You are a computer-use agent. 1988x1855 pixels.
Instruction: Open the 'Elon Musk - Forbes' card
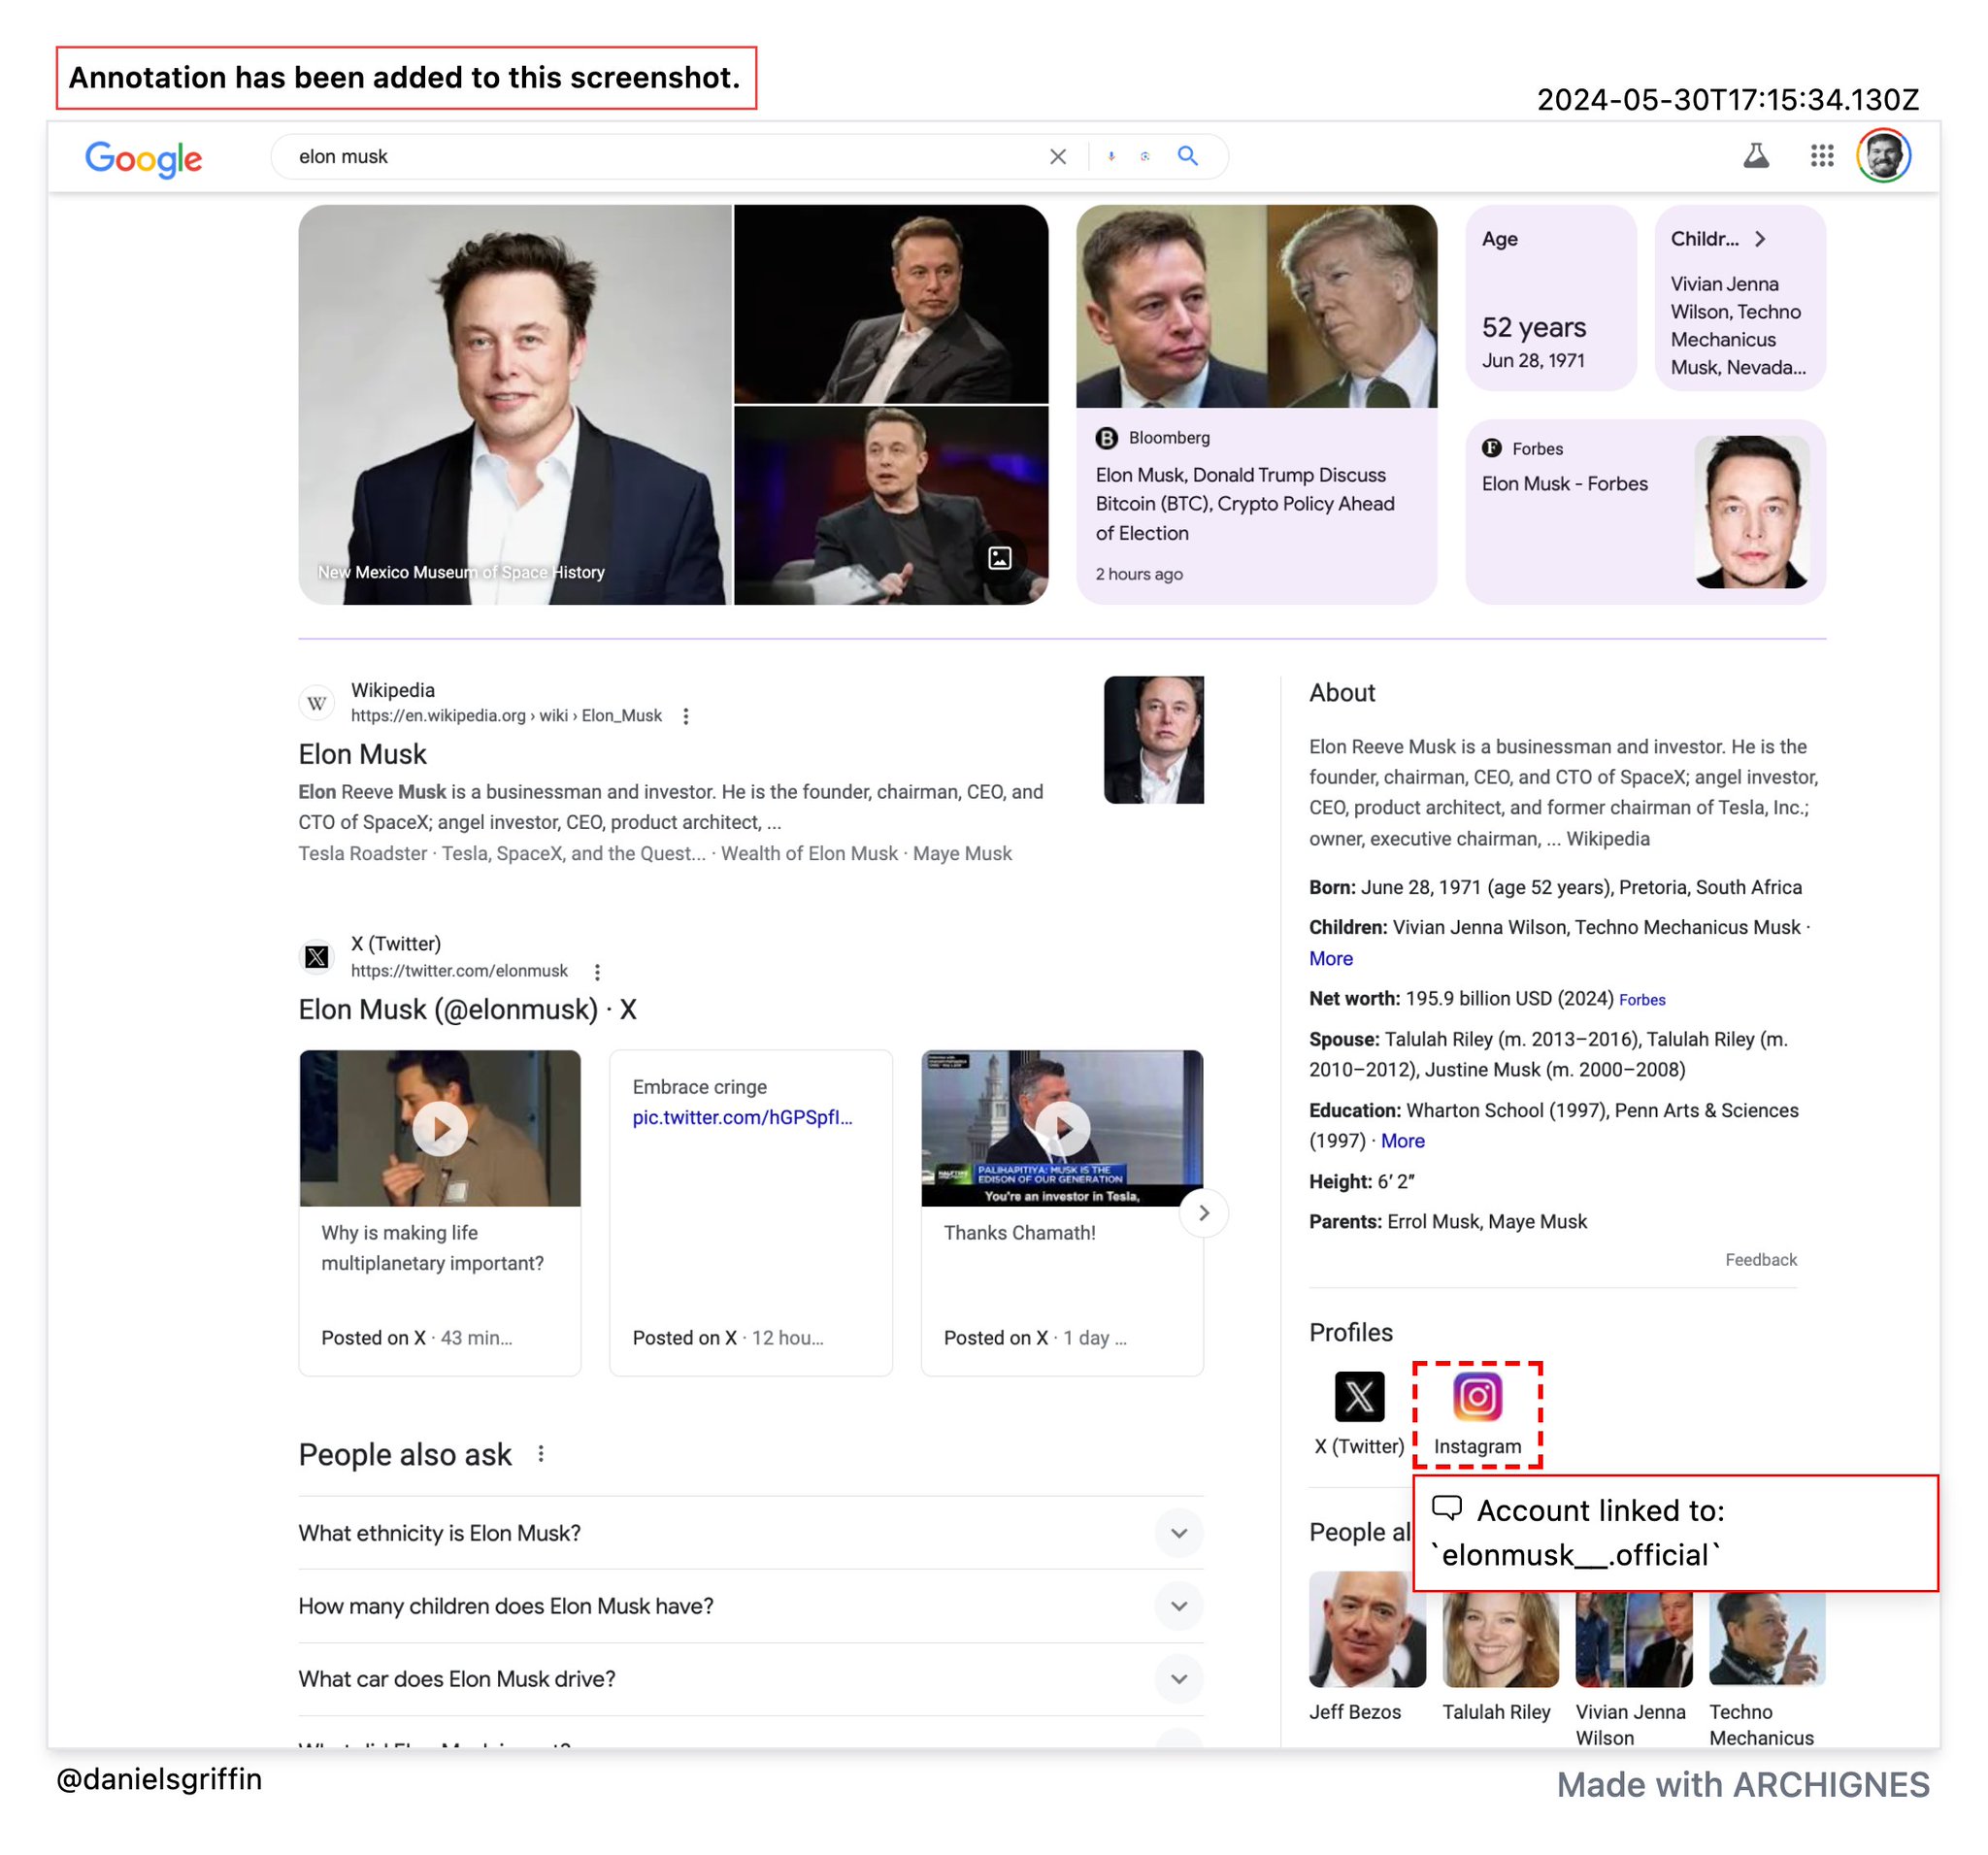pos(1645,512)
